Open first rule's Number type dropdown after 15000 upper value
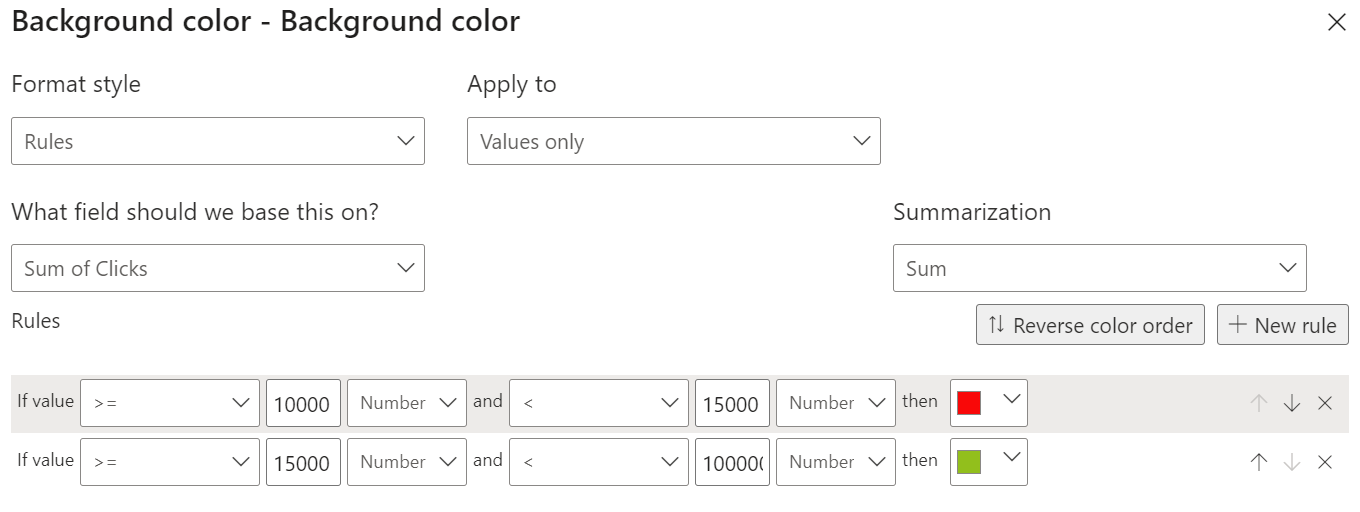This screenshot has height=512, width=1360. coord(836,403)
